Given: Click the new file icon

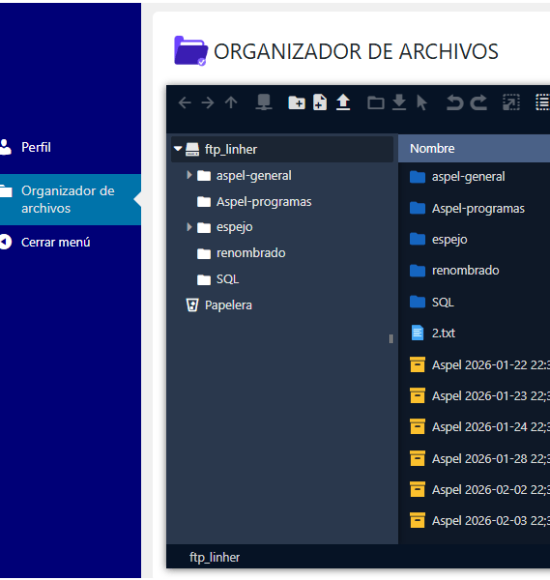Looking at the screenshot, I should [320, 102].
